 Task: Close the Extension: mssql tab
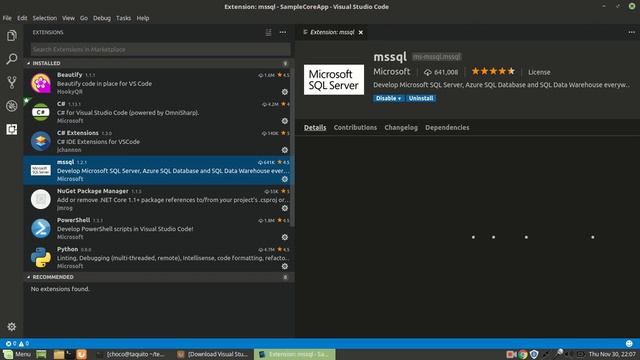[x=361, y=32]
